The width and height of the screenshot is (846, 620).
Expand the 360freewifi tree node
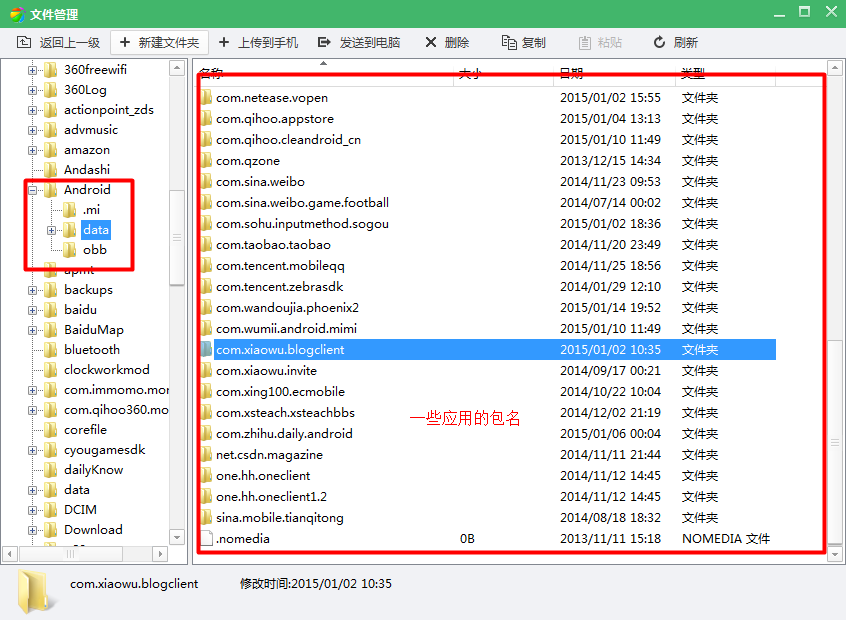point(32,70)
